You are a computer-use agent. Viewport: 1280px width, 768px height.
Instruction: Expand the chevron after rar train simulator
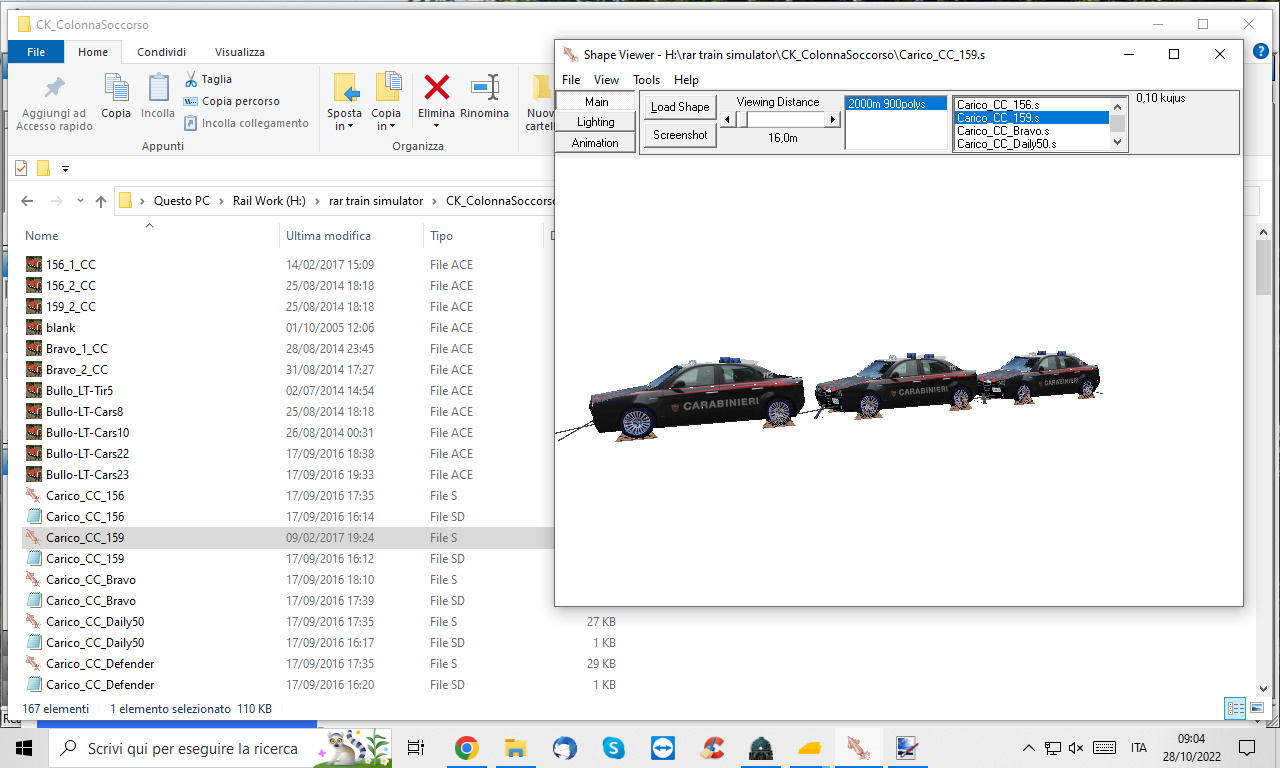click(434, 201)
